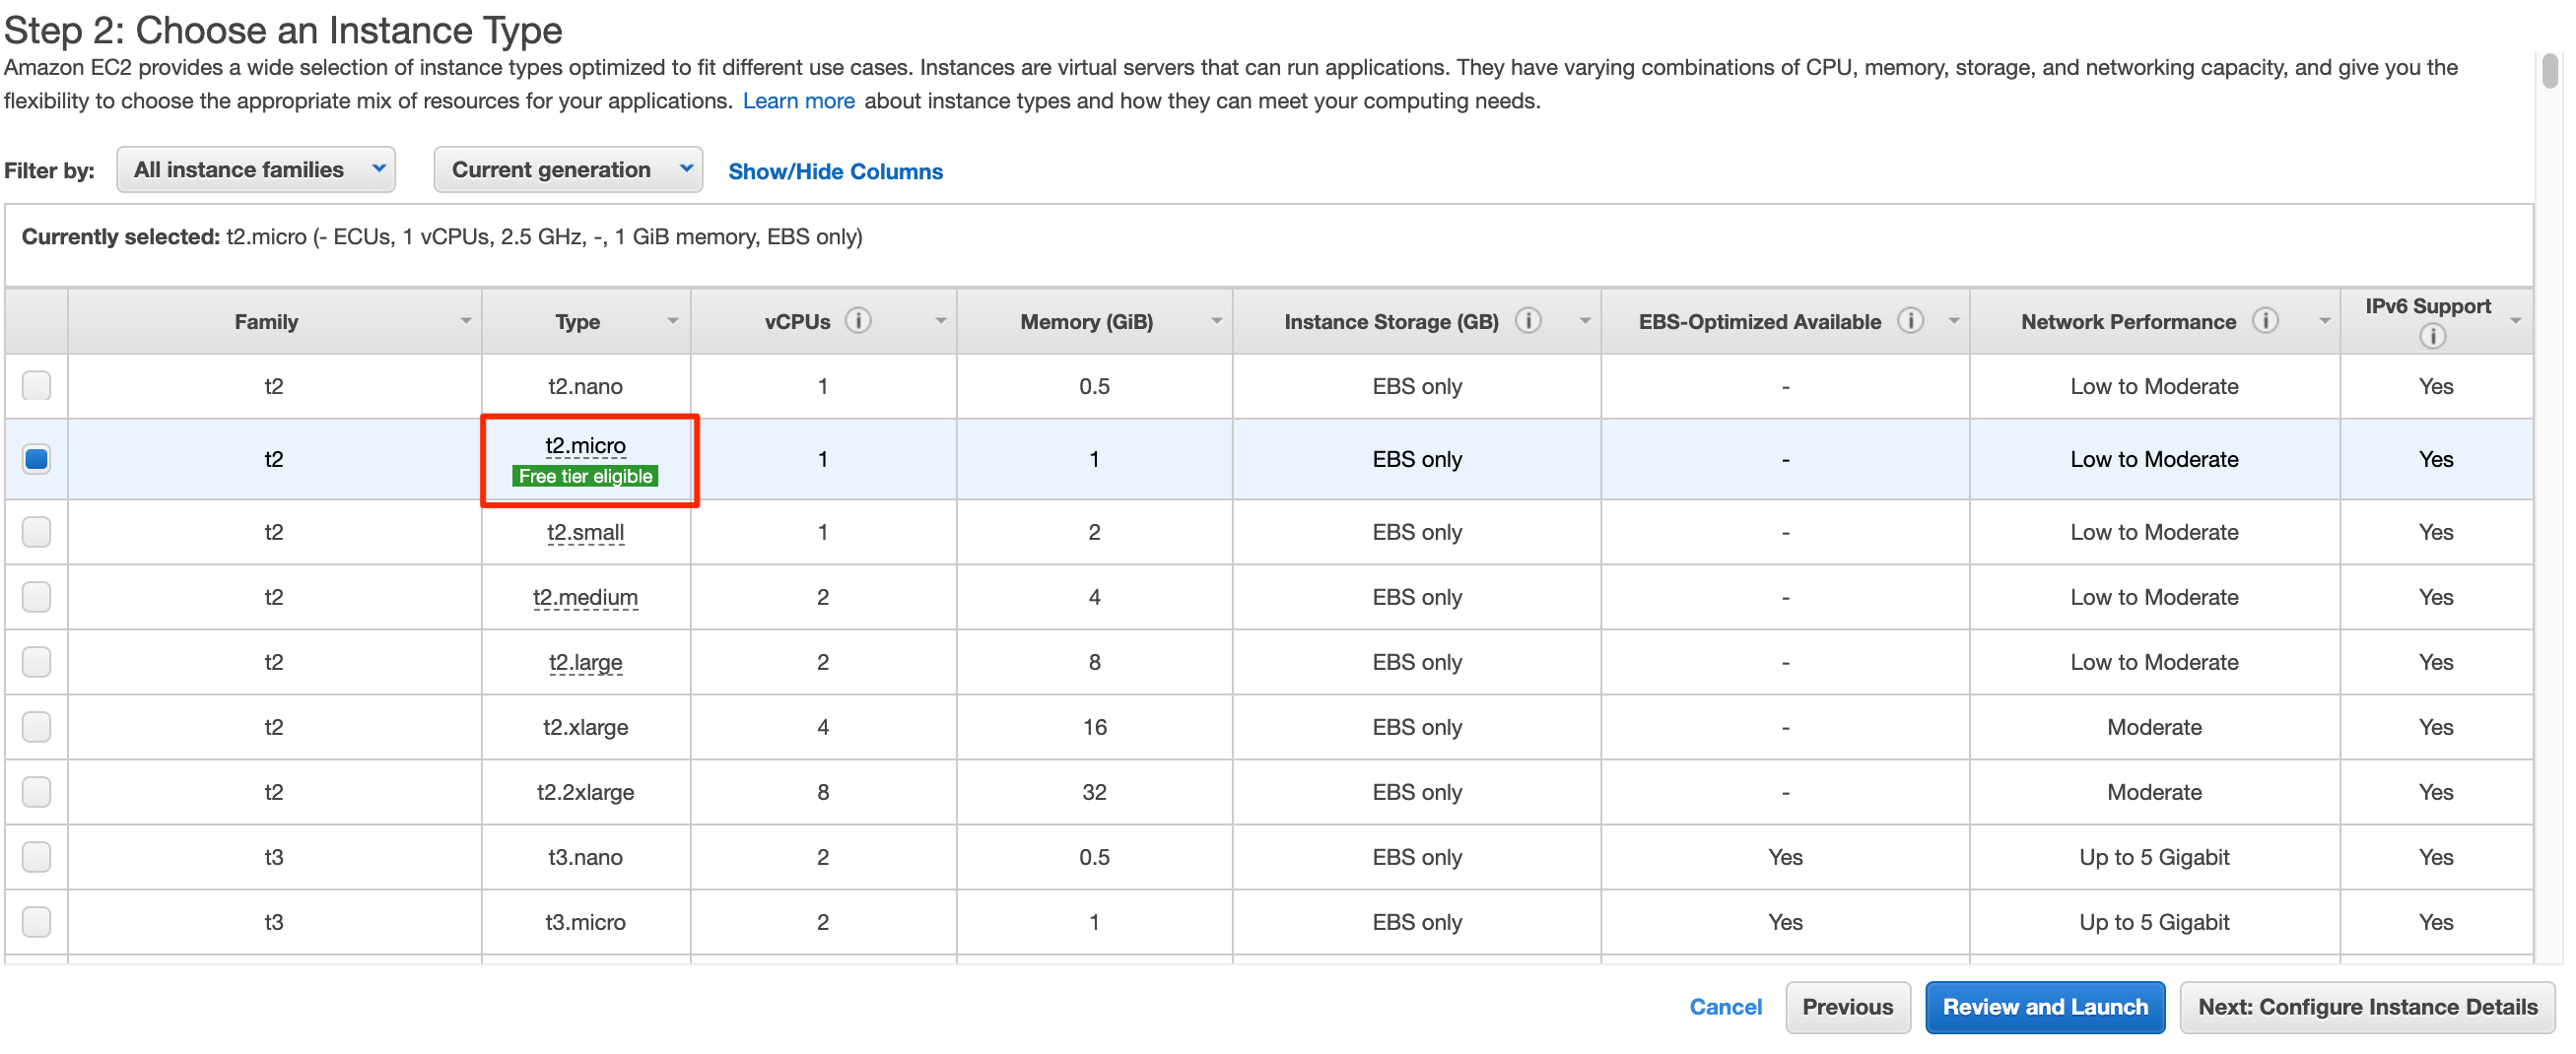Viewport: 2576px width, 1054px height.
Task: Click the Cancel link
Action: (x=1725, y=1007)
